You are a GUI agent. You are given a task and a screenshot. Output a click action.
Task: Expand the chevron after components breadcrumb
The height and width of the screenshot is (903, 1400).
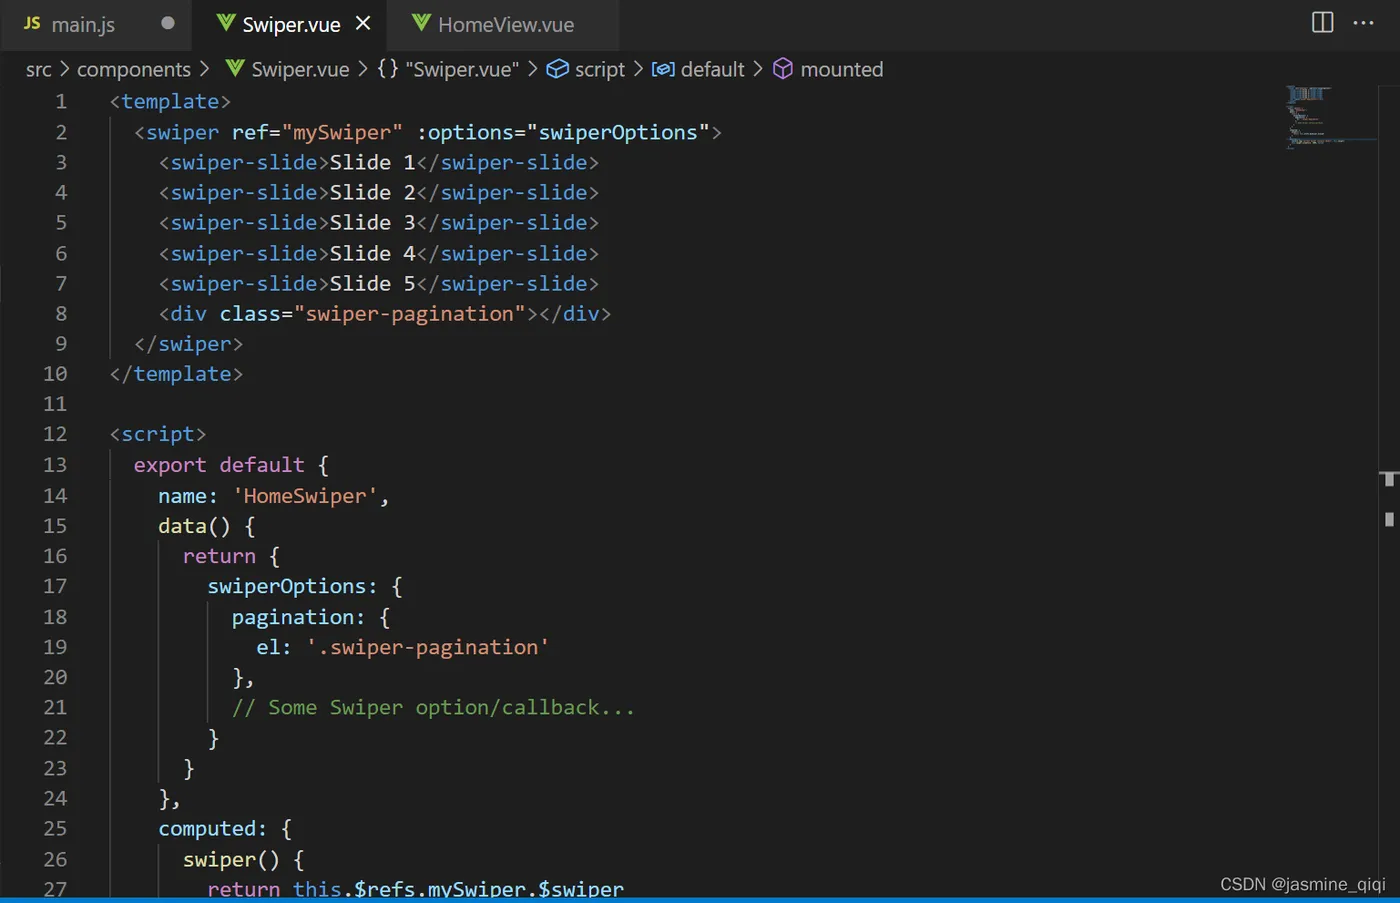(x=205, y=69)
